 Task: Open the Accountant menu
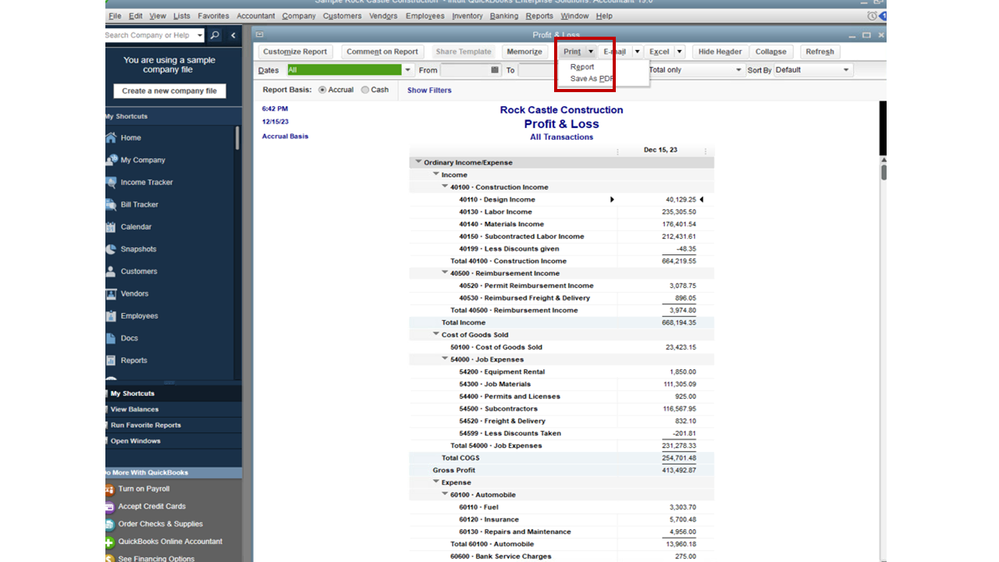click(255, 16)
